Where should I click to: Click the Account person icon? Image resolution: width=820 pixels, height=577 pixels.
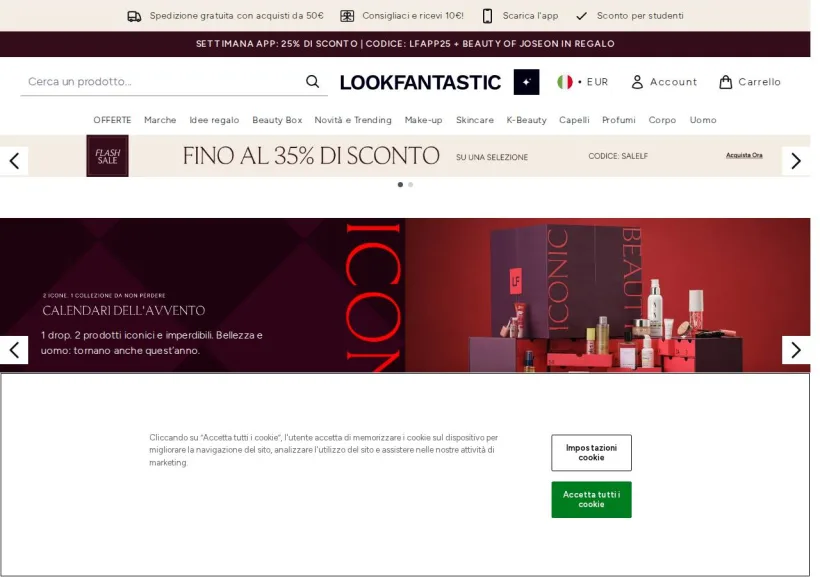[637, 82]
